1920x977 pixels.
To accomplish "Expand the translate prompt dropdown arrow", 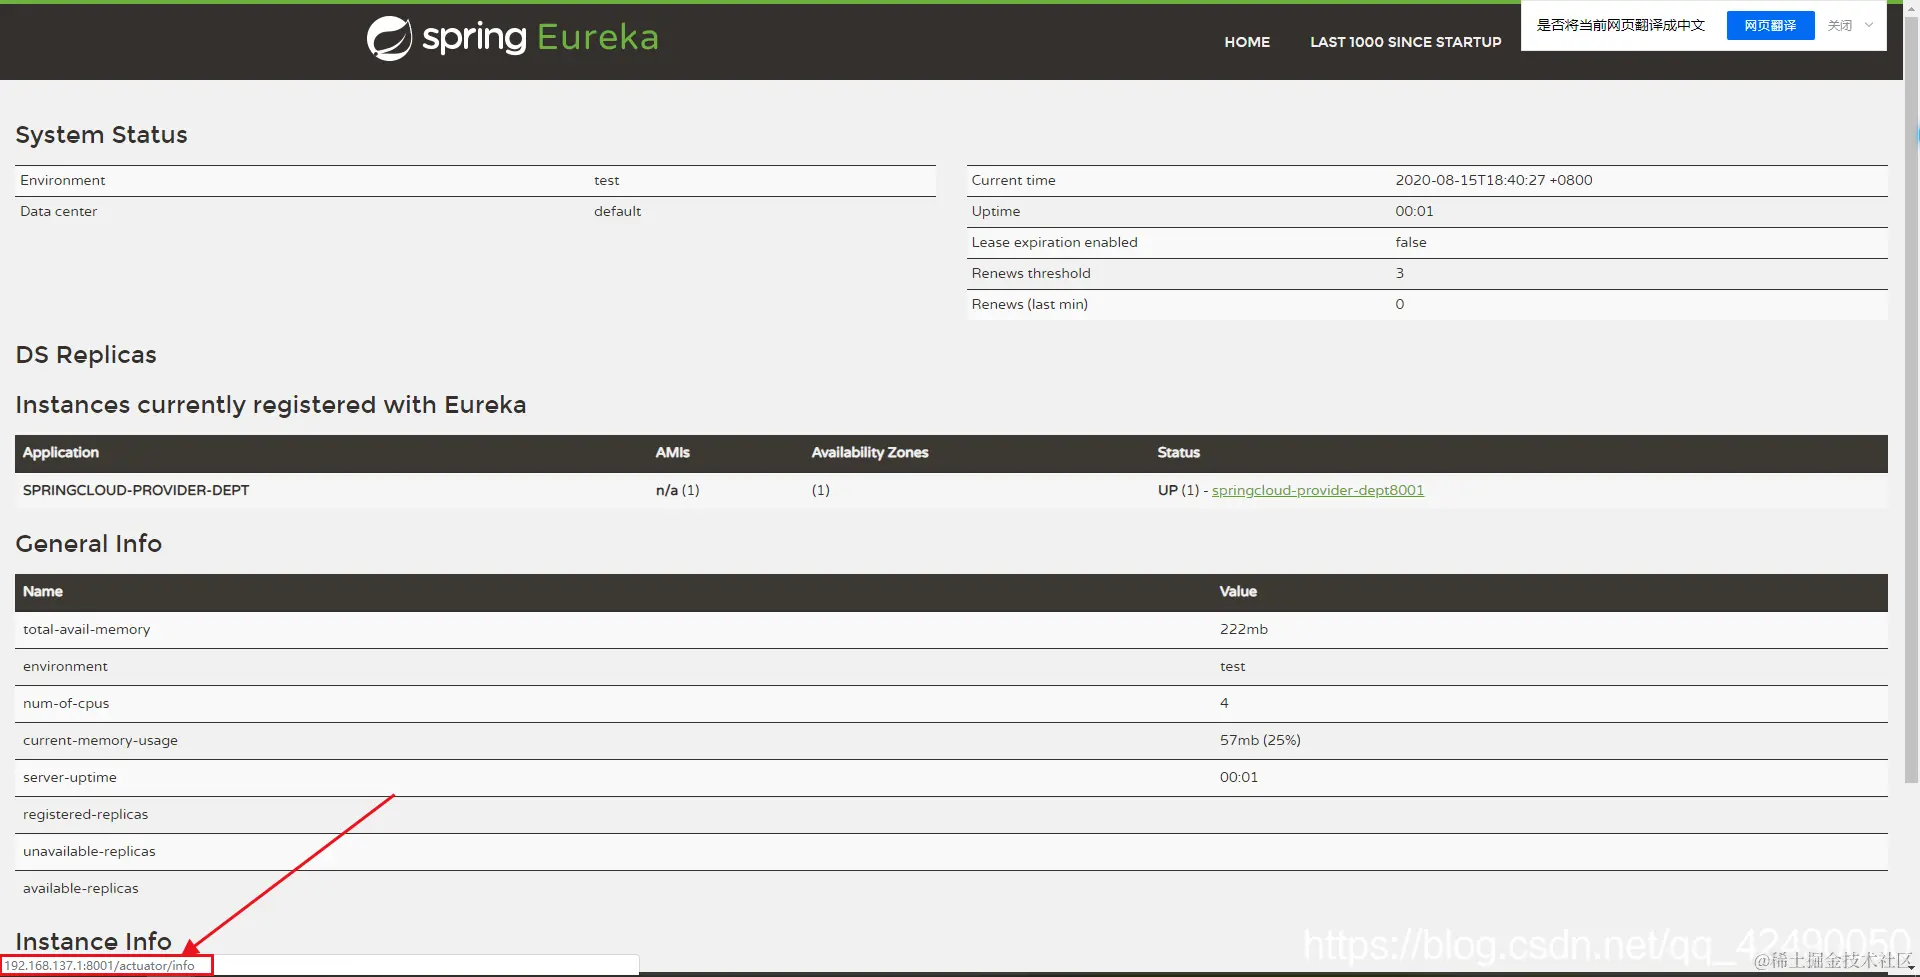I will point(1869,25).
